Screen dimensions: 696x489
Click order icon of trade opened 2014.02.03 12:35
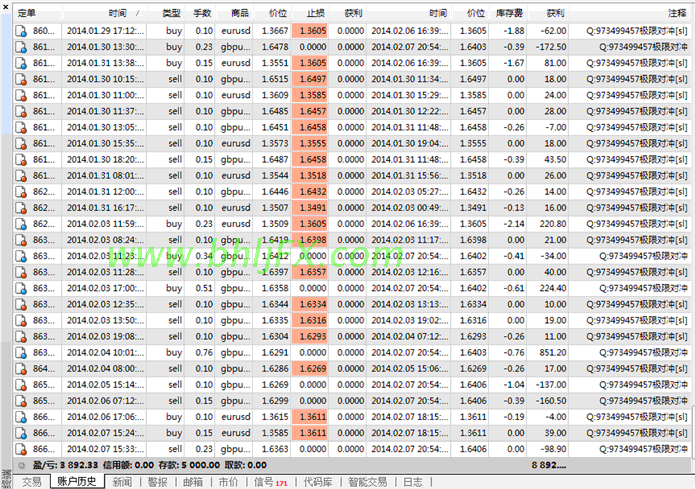click(21, 304)
